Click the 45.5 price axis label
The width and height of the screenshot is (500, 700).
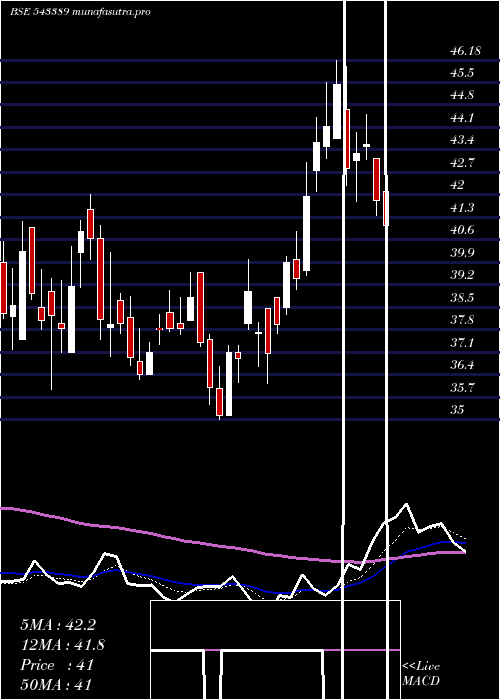[x=462, y=73]
